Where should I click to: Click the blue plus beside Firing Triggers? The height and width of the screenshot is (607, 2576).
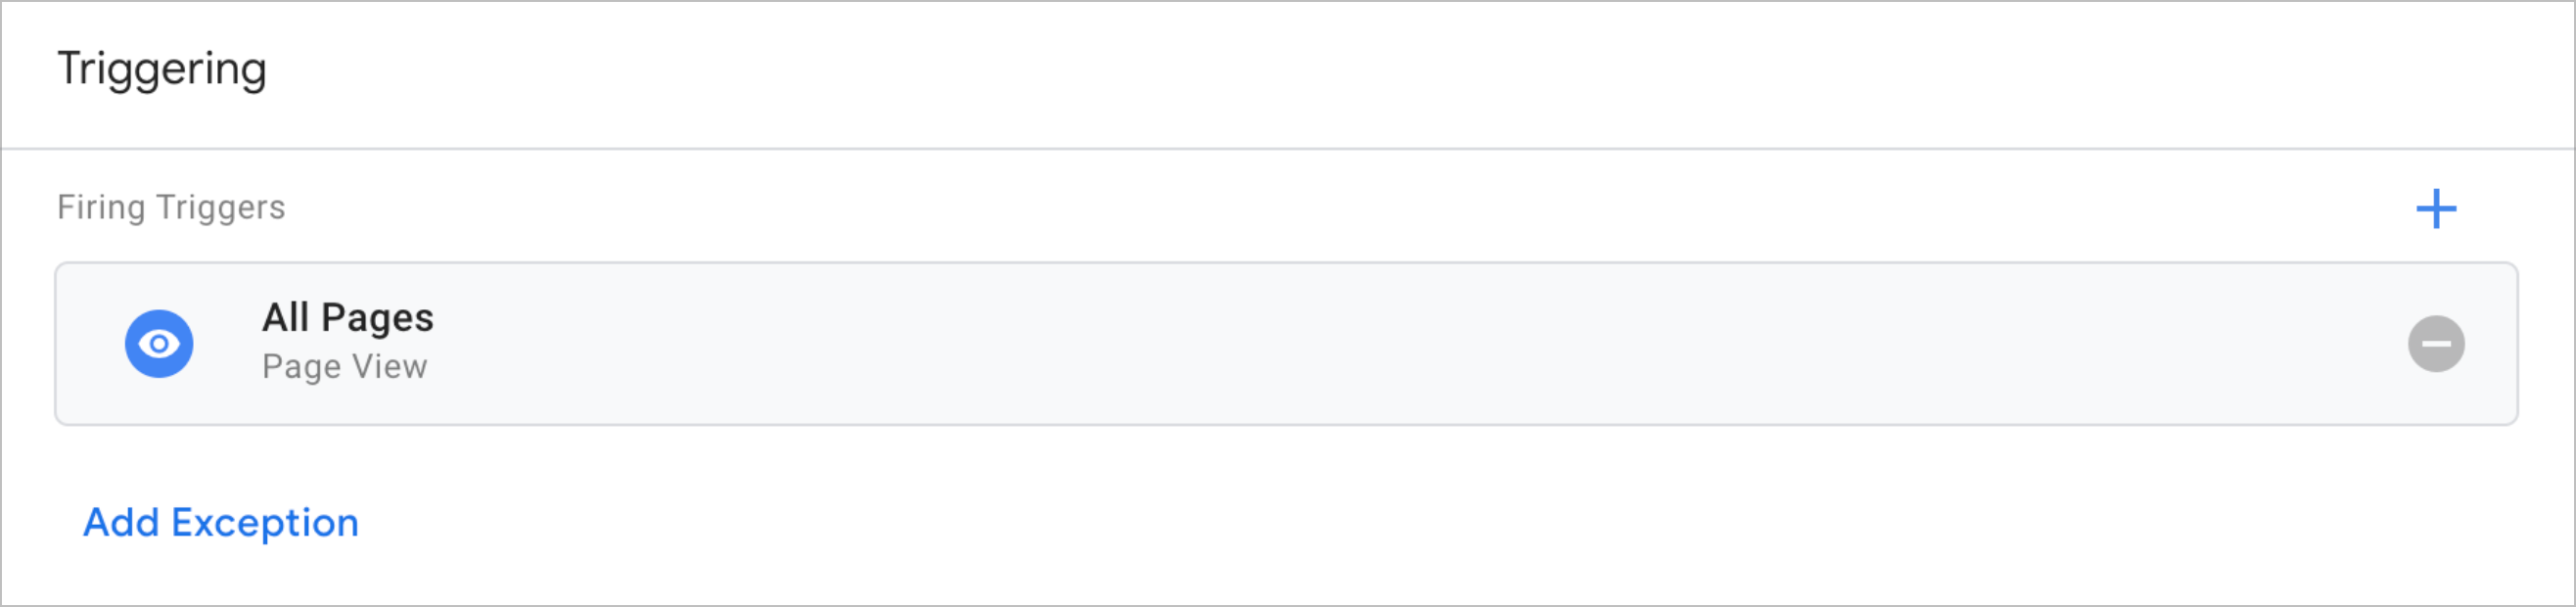click(2436, 209)
